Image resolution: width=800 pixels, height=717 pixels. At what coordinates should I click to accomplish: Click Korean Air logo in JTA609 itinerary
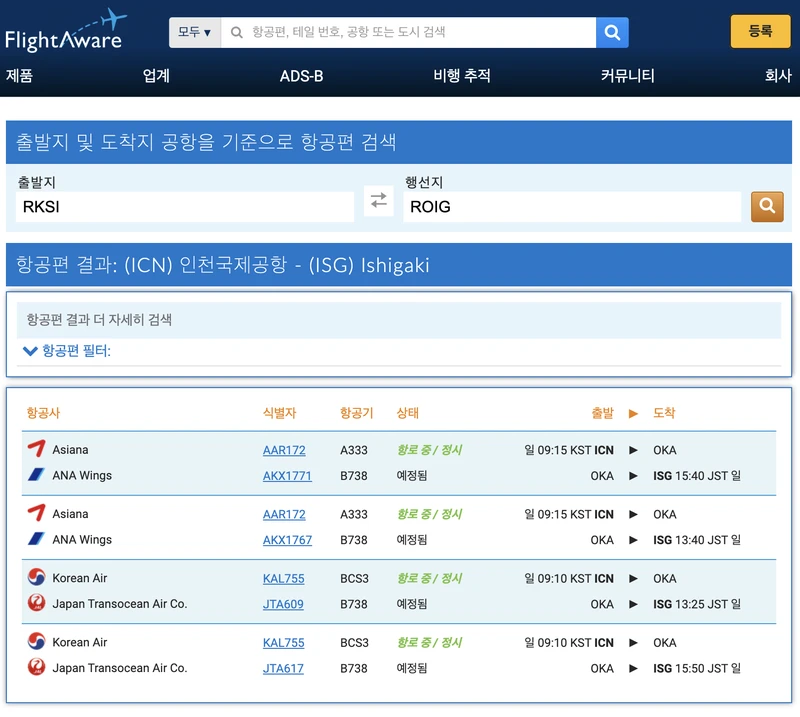coord(37,577)
